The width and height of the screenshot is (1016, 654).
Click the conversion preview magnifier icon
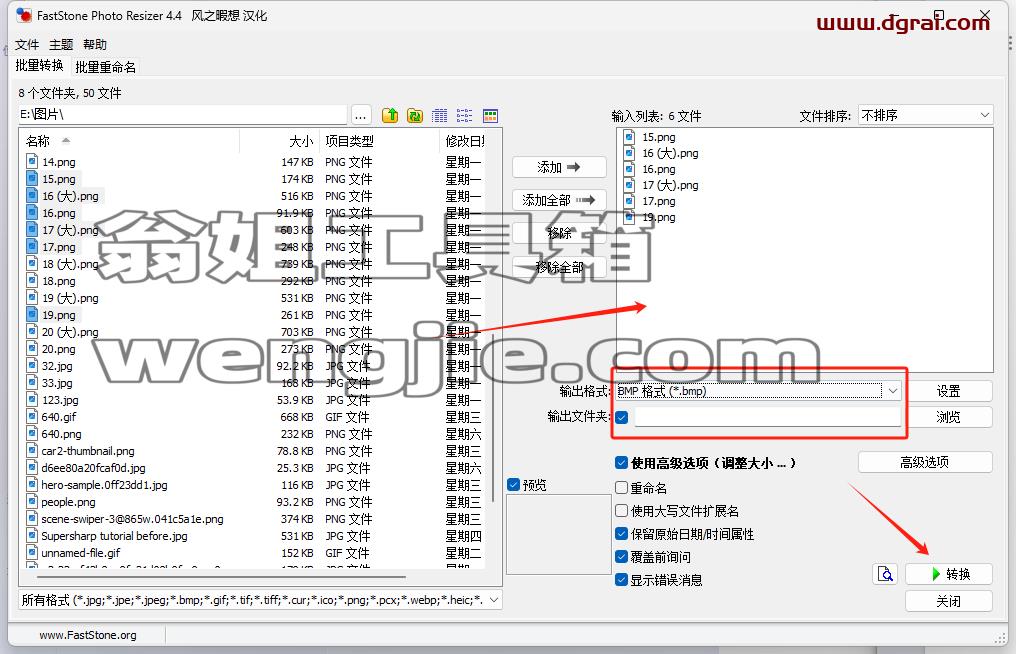click(x=885, y=574)
